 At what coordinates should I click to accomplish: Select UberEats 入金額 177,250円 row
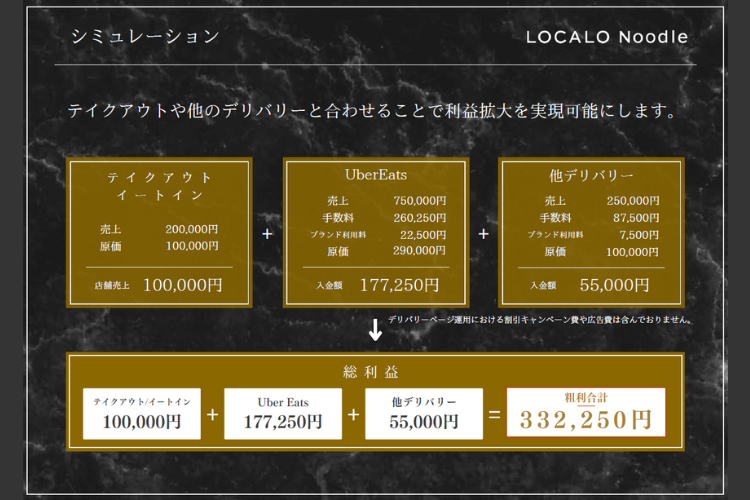coord(376,285)
